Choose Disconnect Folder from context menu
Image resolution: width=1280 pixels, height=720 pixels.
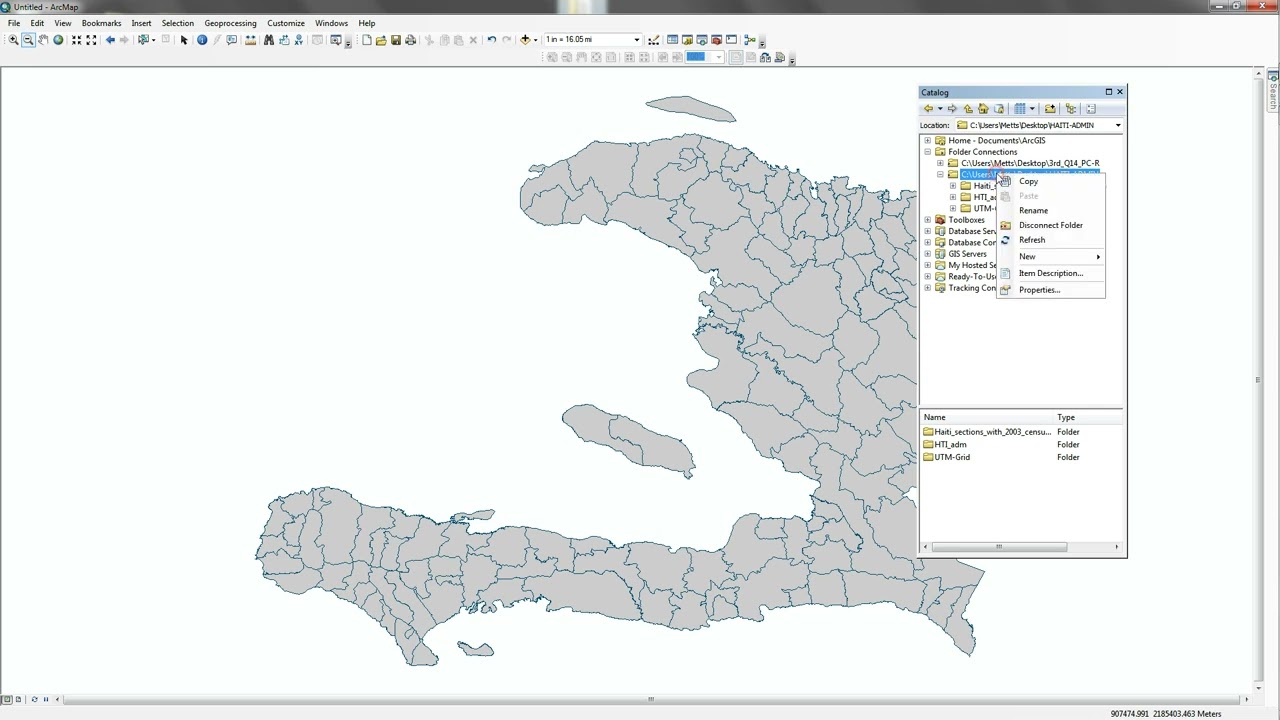tap(1051, 225)
